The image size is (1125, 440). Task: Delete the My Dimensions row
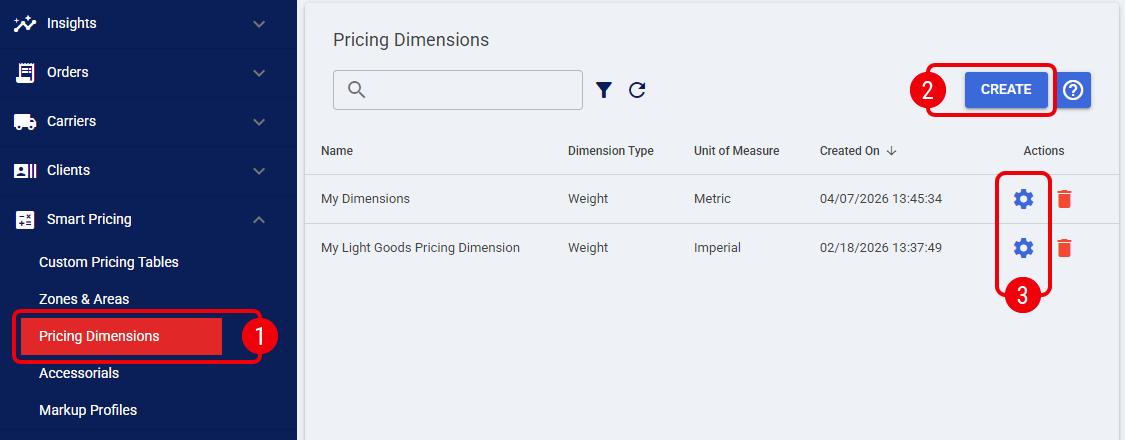pos(1064,199)
